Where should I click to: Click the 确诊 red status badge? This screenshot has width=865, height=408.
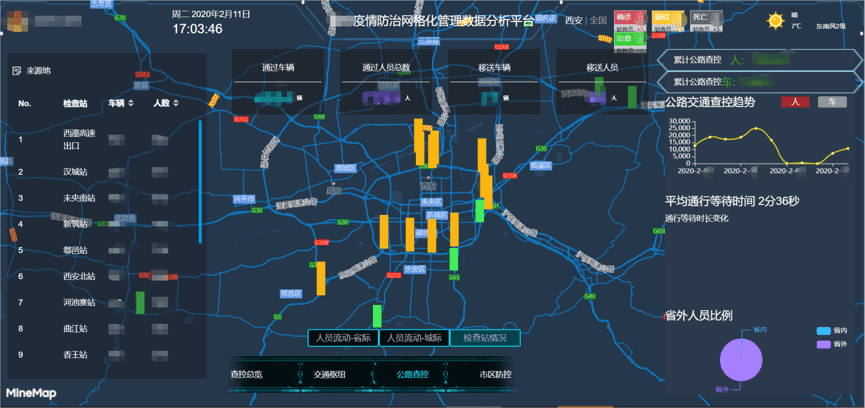tap(625, 17)
